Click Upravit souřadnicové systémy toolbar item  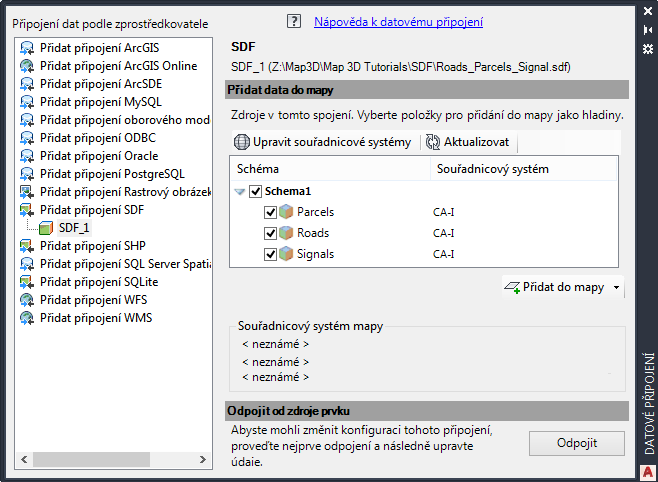pos(323,142)
